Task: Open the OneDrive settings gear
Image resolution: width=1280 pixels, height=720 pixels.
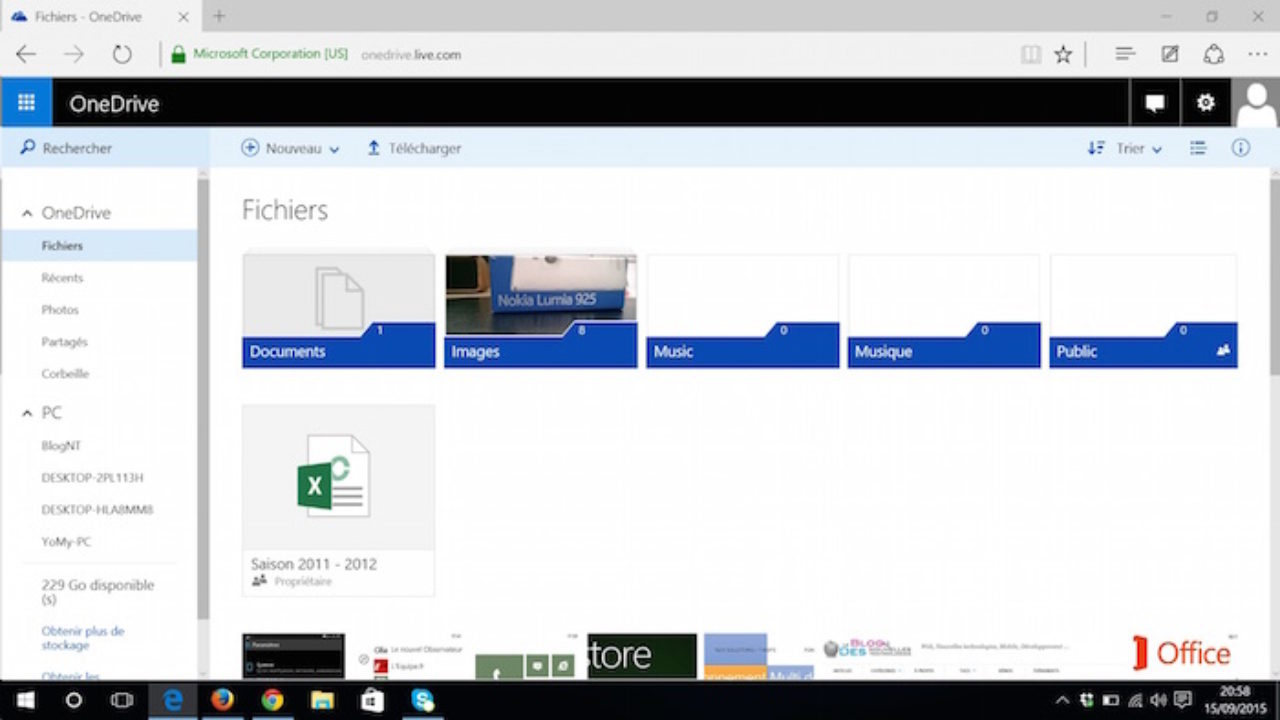Action: point(1205,103)
